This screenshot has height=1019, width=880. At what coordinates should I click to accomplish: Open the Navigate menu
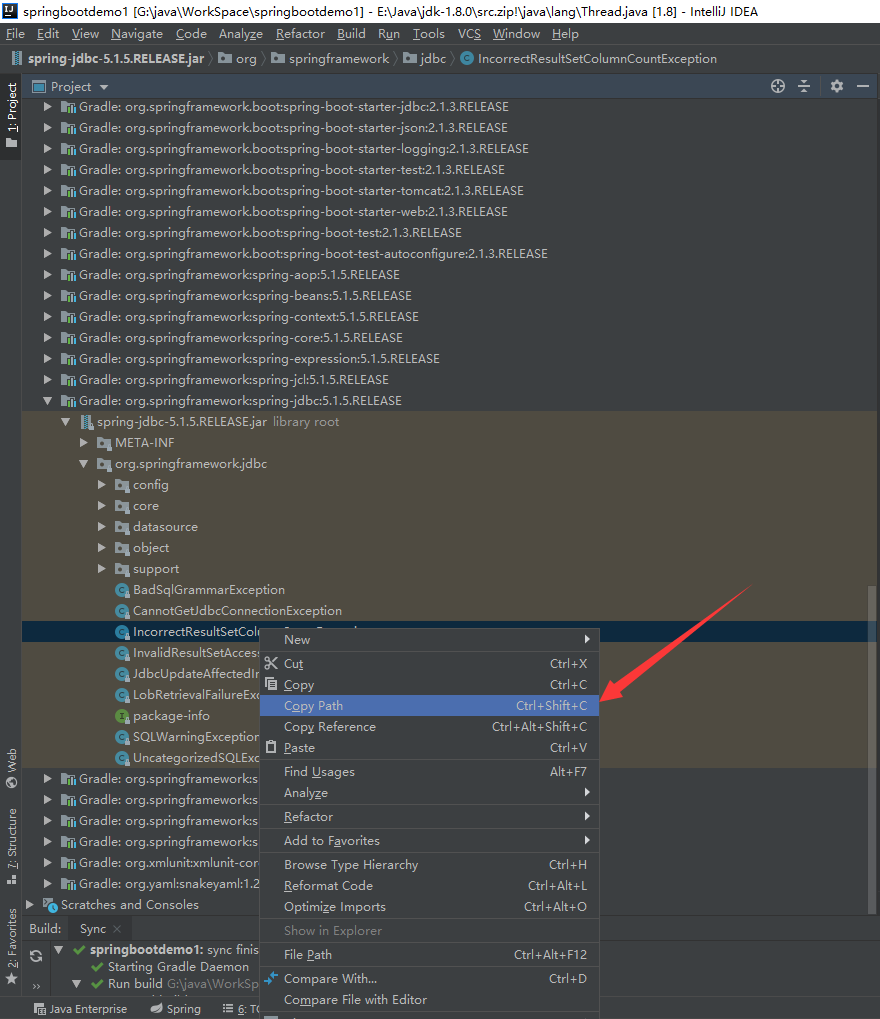tap(136, 34)
